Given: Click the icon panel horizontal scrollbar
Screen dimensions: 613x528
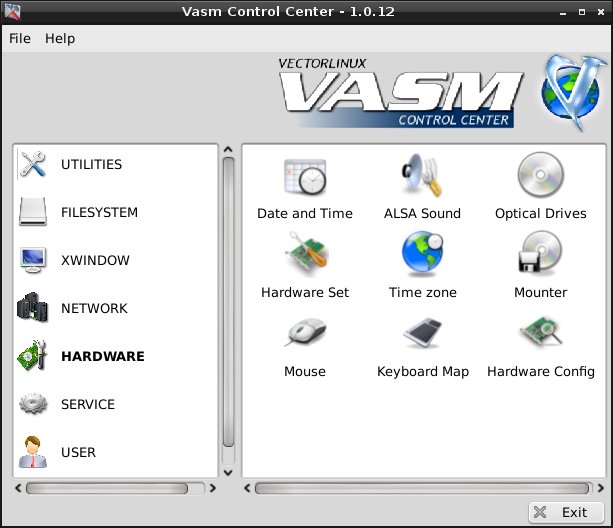Looking at the screenshot, I should tap(420, 489).
